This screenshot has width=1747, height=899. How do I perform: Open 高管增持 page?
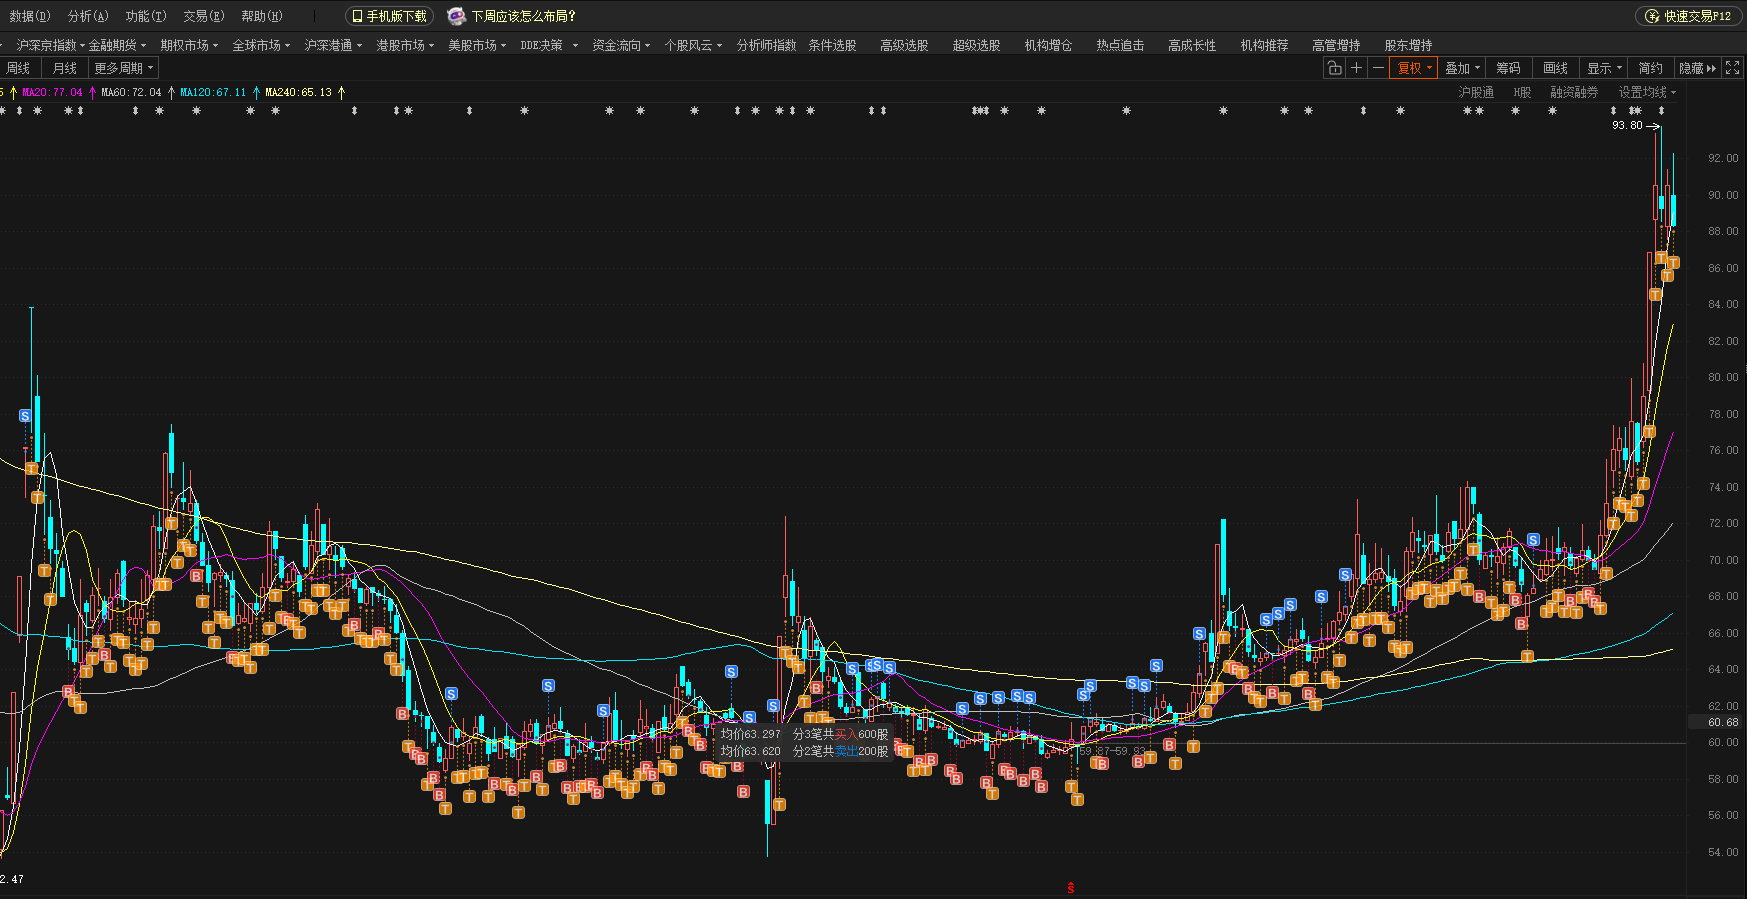pyautogui.click(x=1336, y=45)
